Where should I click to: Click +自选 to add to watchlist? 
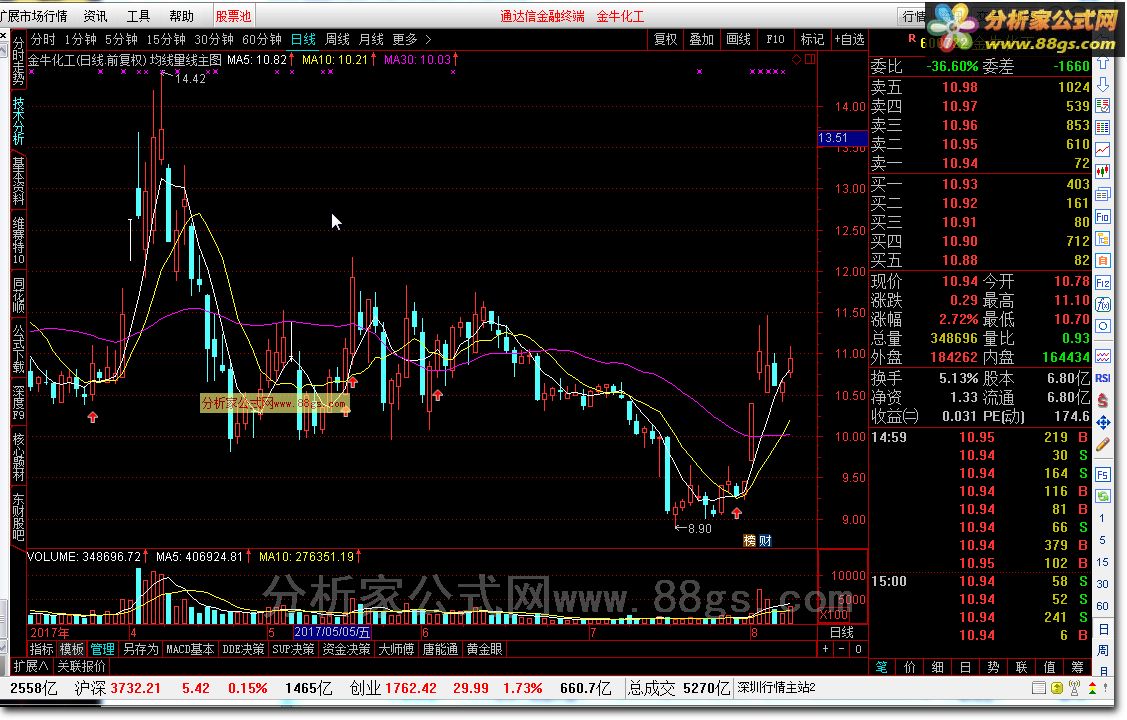[849, 40]
